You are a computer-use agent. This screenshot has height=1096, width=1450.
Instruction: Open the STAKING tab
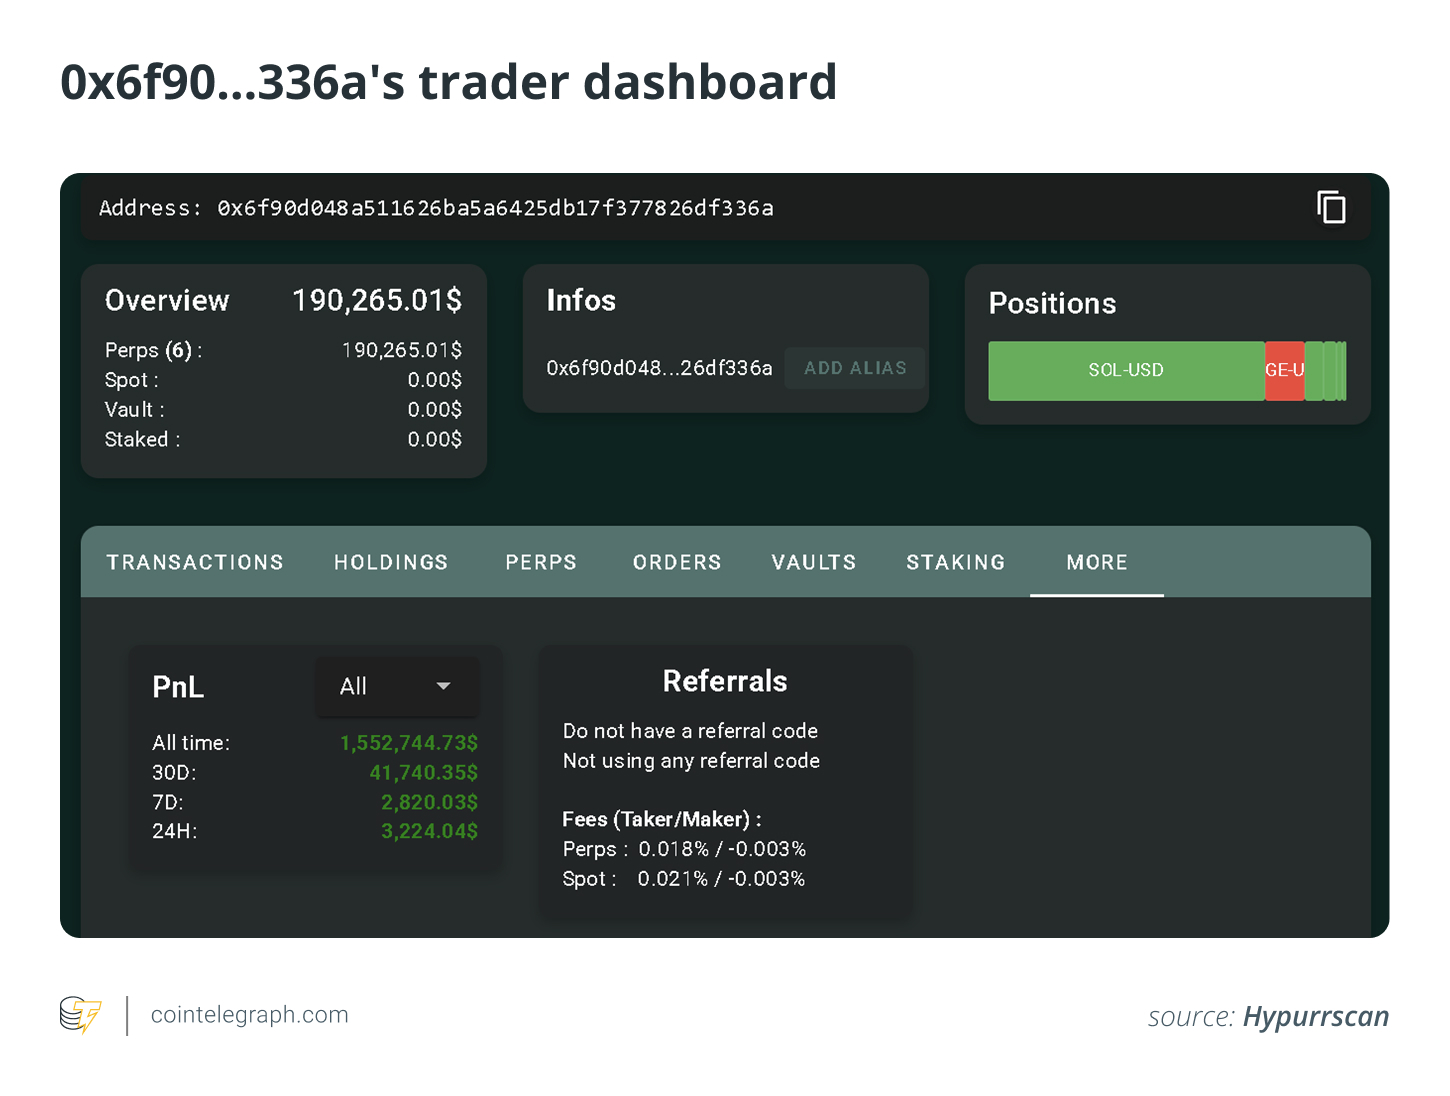[x=954, y=562]
